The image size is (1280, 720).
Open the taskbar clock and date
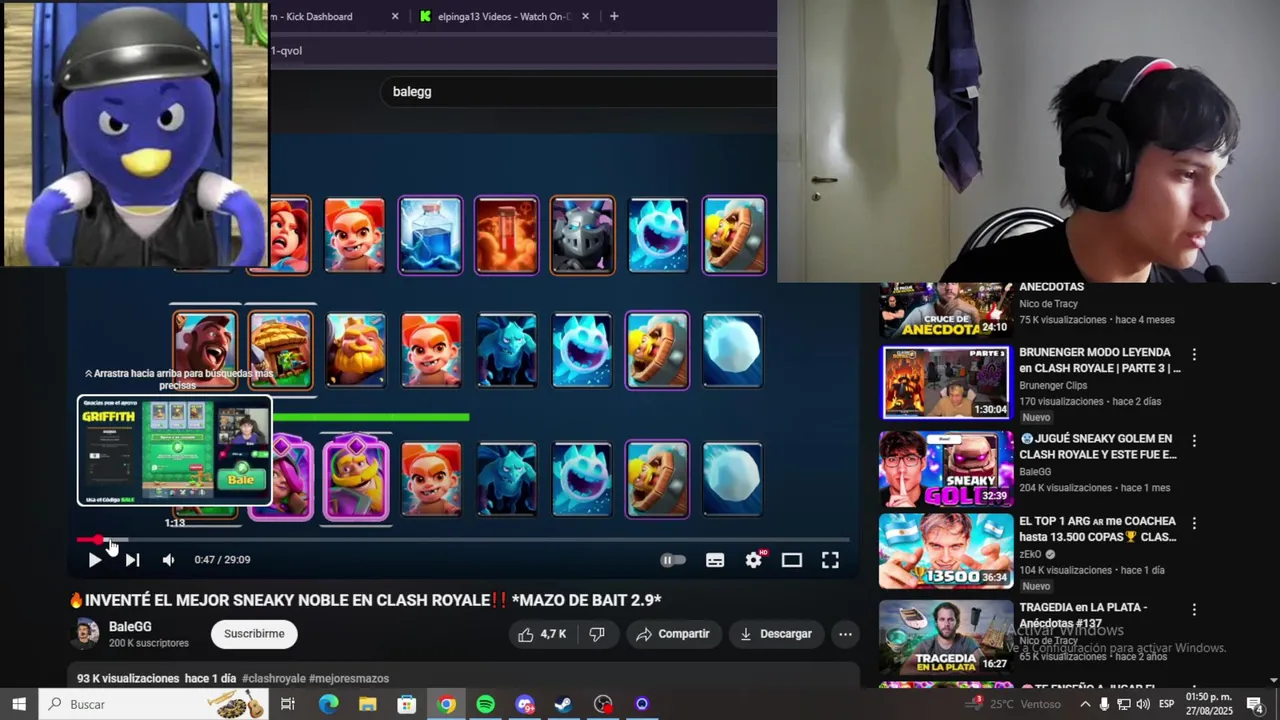(1209, 704)
